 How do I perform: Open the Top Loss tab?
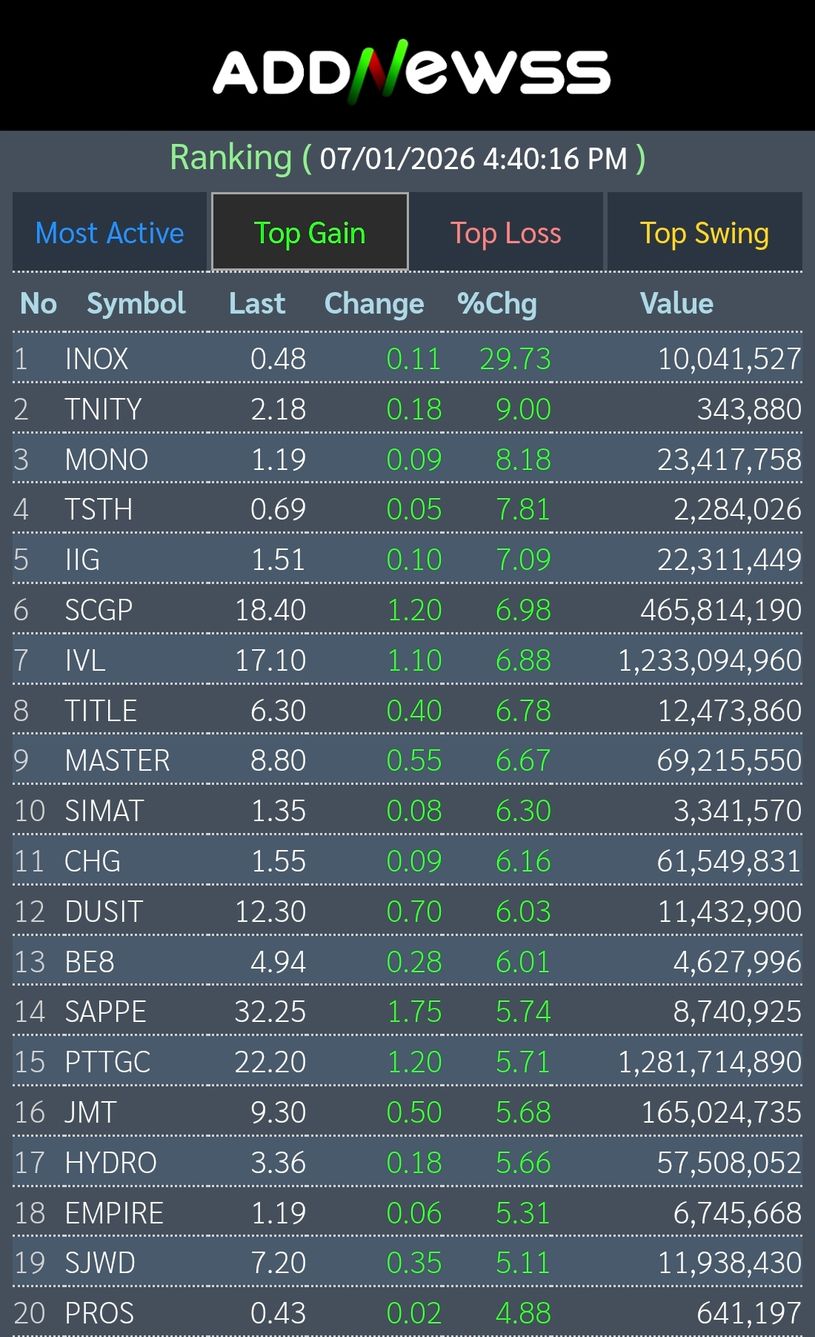click(506, 233)
